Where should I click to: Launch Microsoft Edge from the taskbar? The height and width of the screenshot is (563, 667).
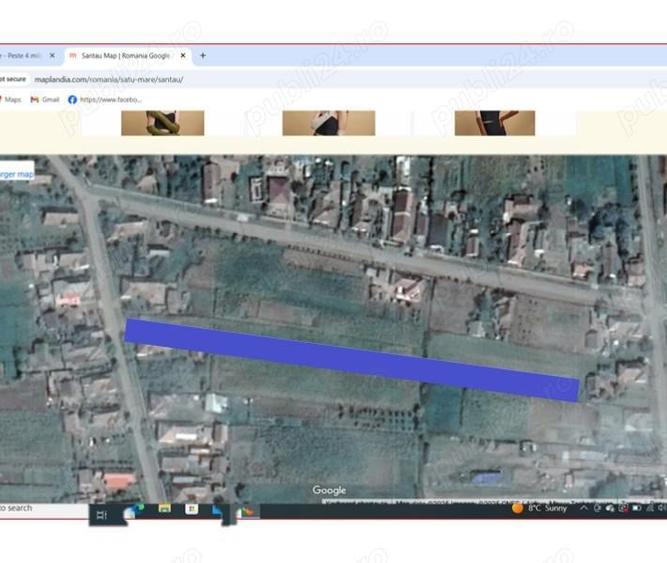click(134, 511)
